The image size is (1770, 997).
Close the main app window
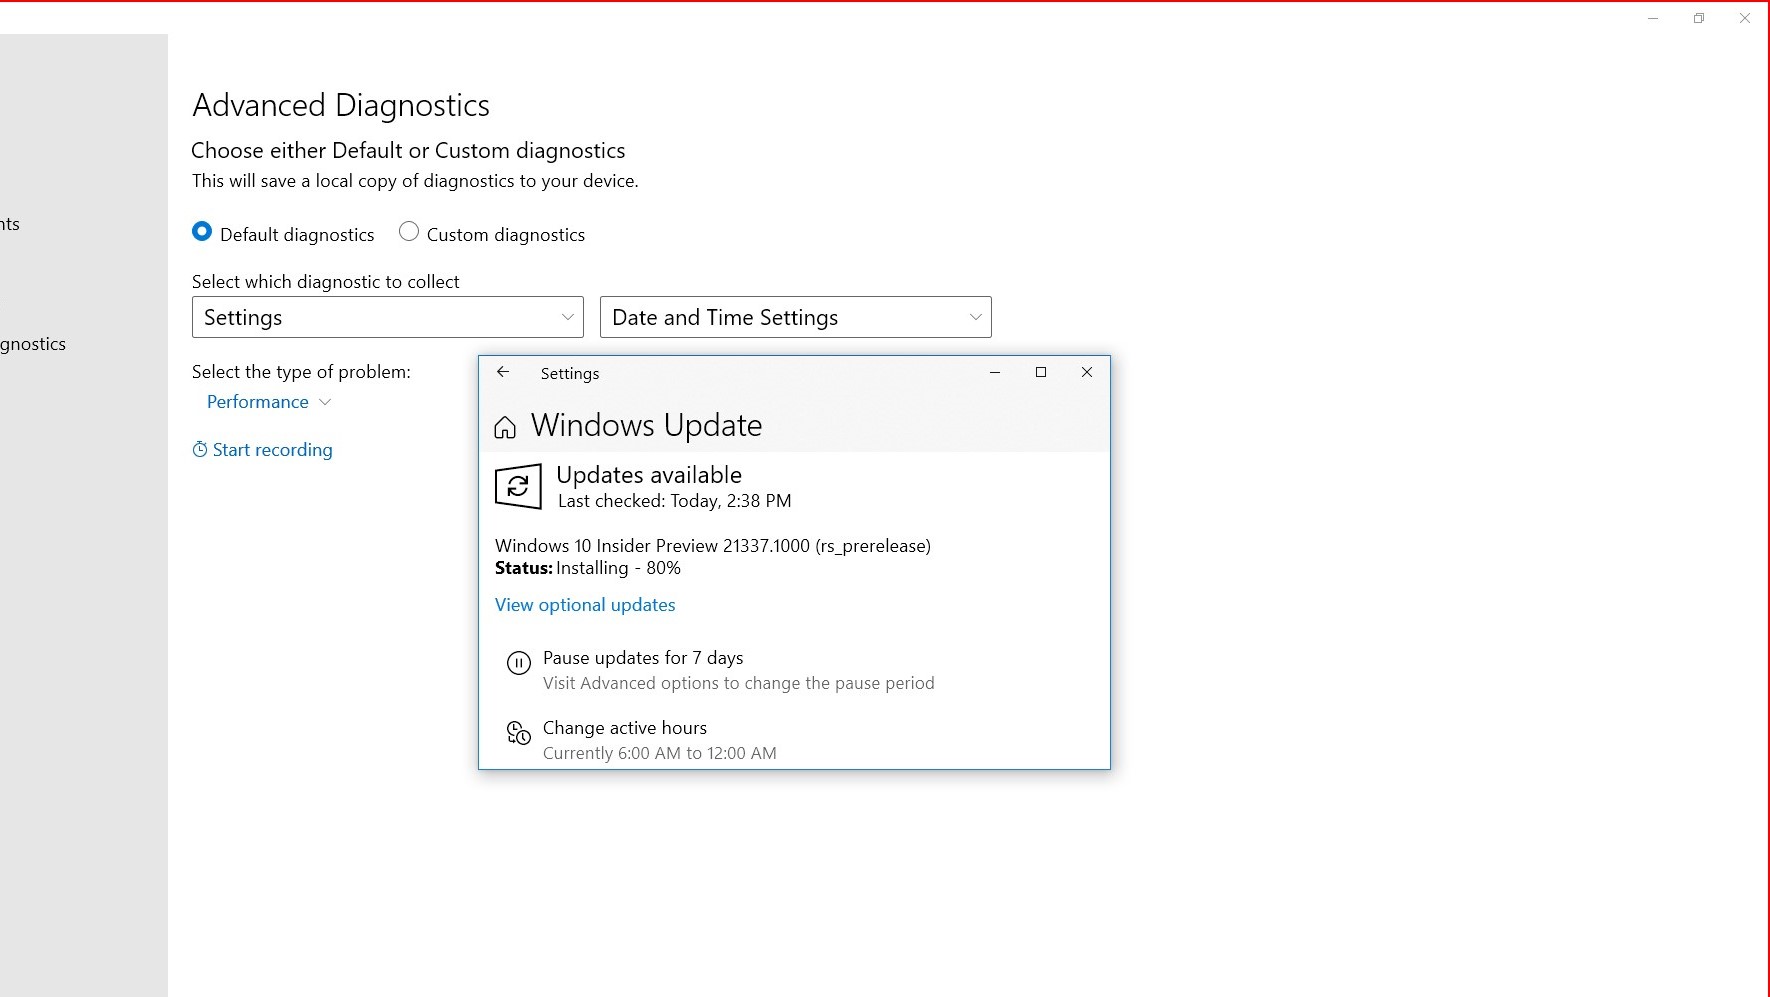pyautogui.click(x=1745, y=18)
